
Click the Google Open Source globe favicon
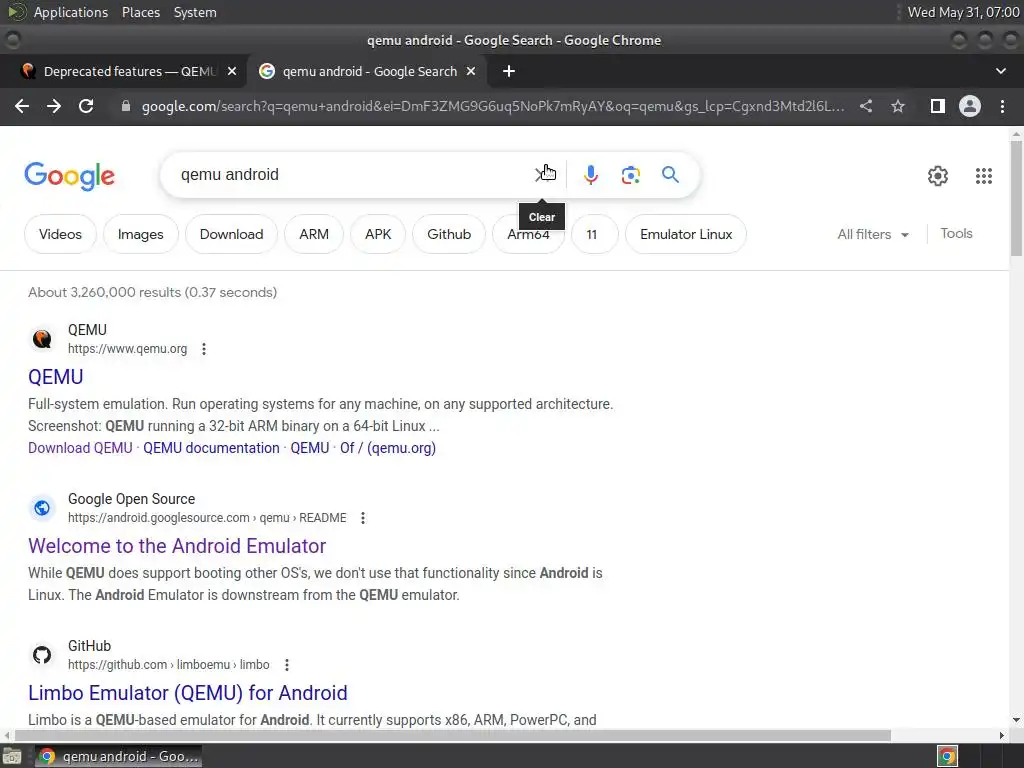point(42,508)
